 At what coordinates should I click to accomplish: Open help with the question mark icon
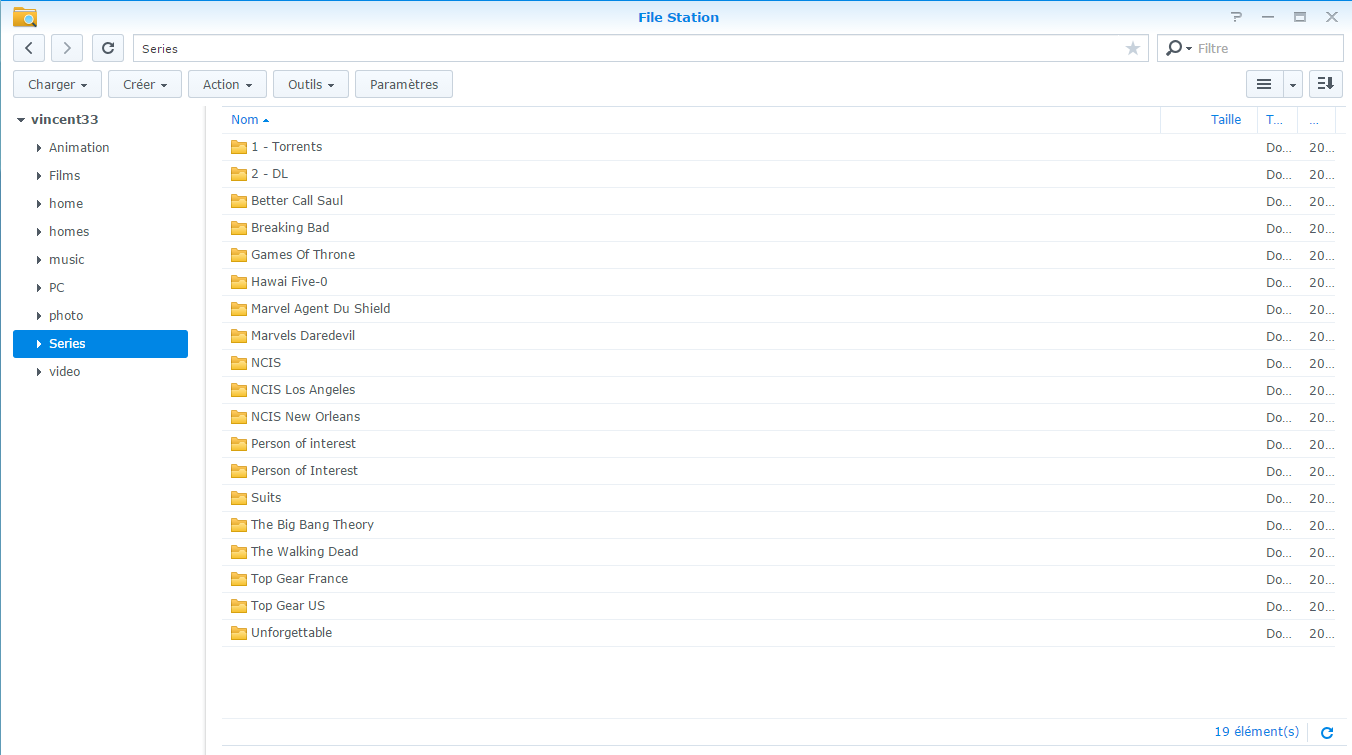pos(1237,17)
